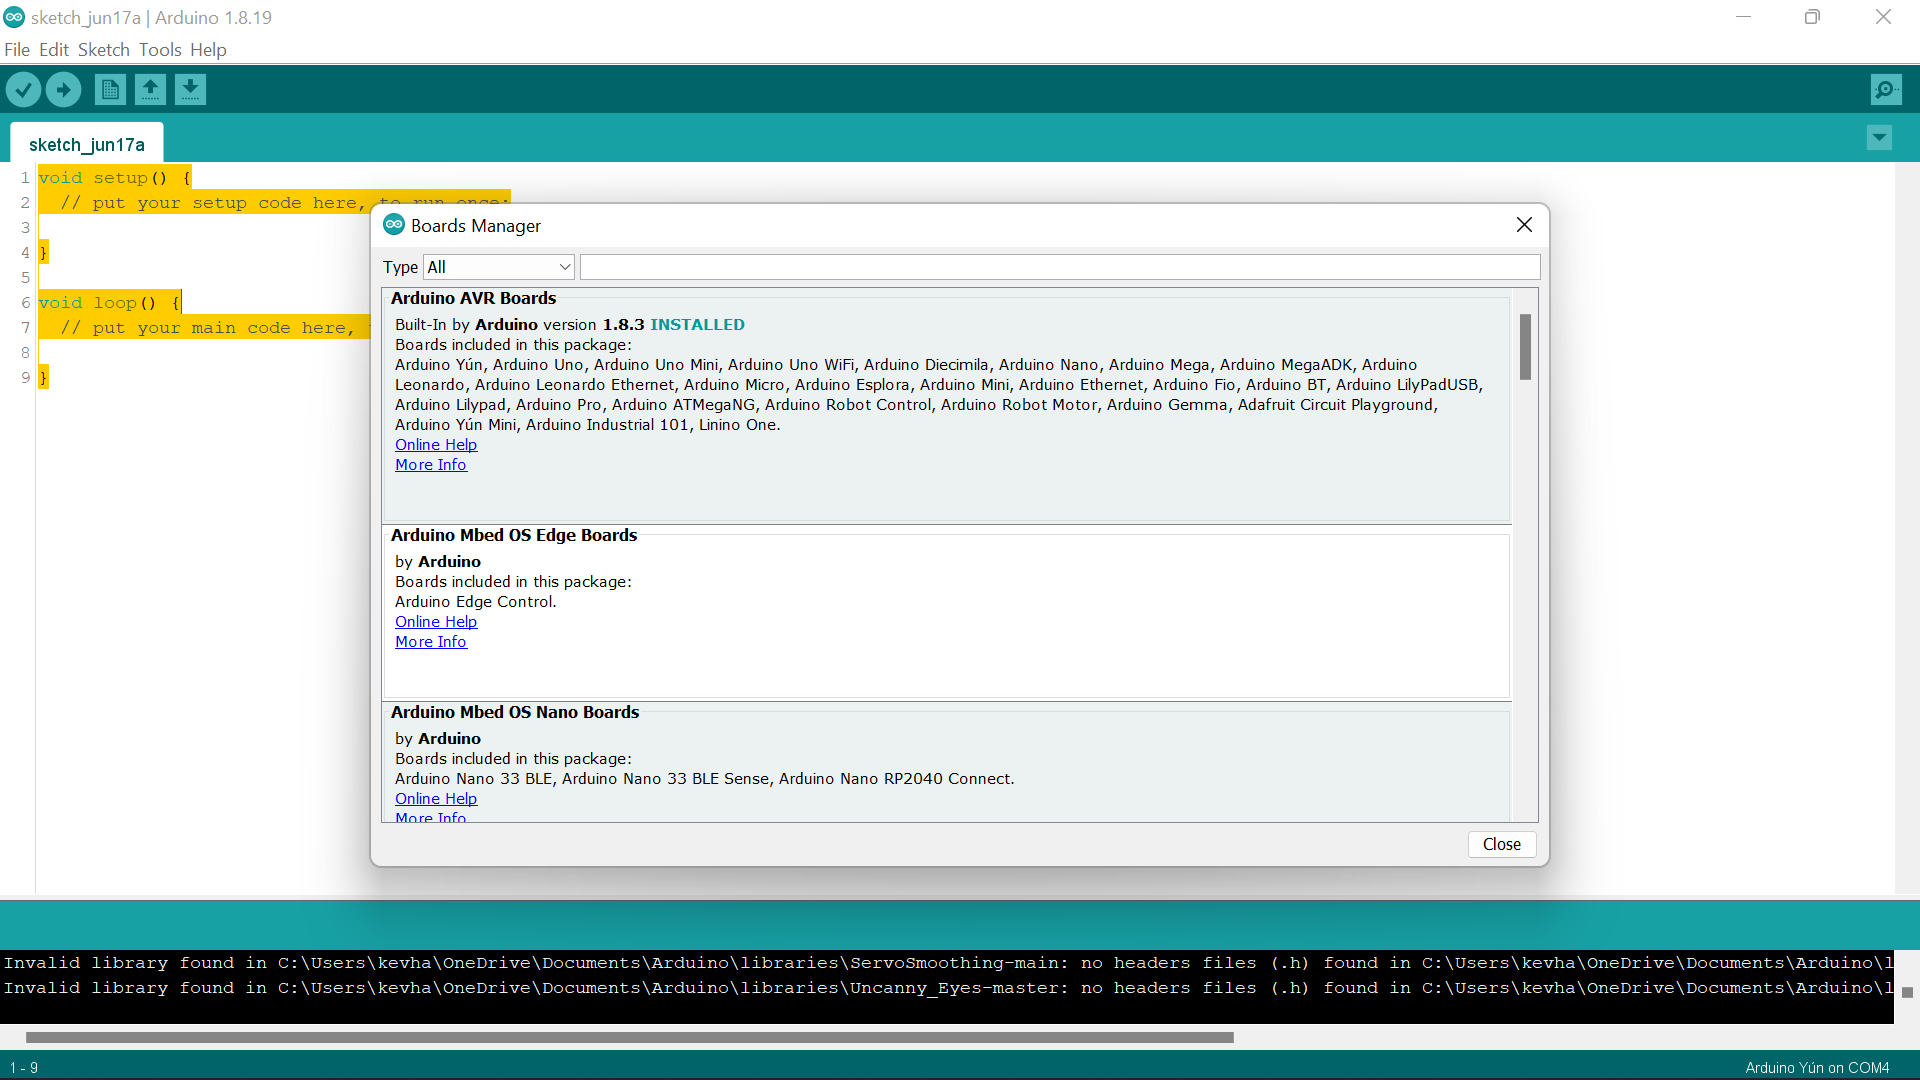Open the File menu
Image resolution: width=1920 pixels, height=1080 pixels.
pyautogui.click(x=17, y=50)
